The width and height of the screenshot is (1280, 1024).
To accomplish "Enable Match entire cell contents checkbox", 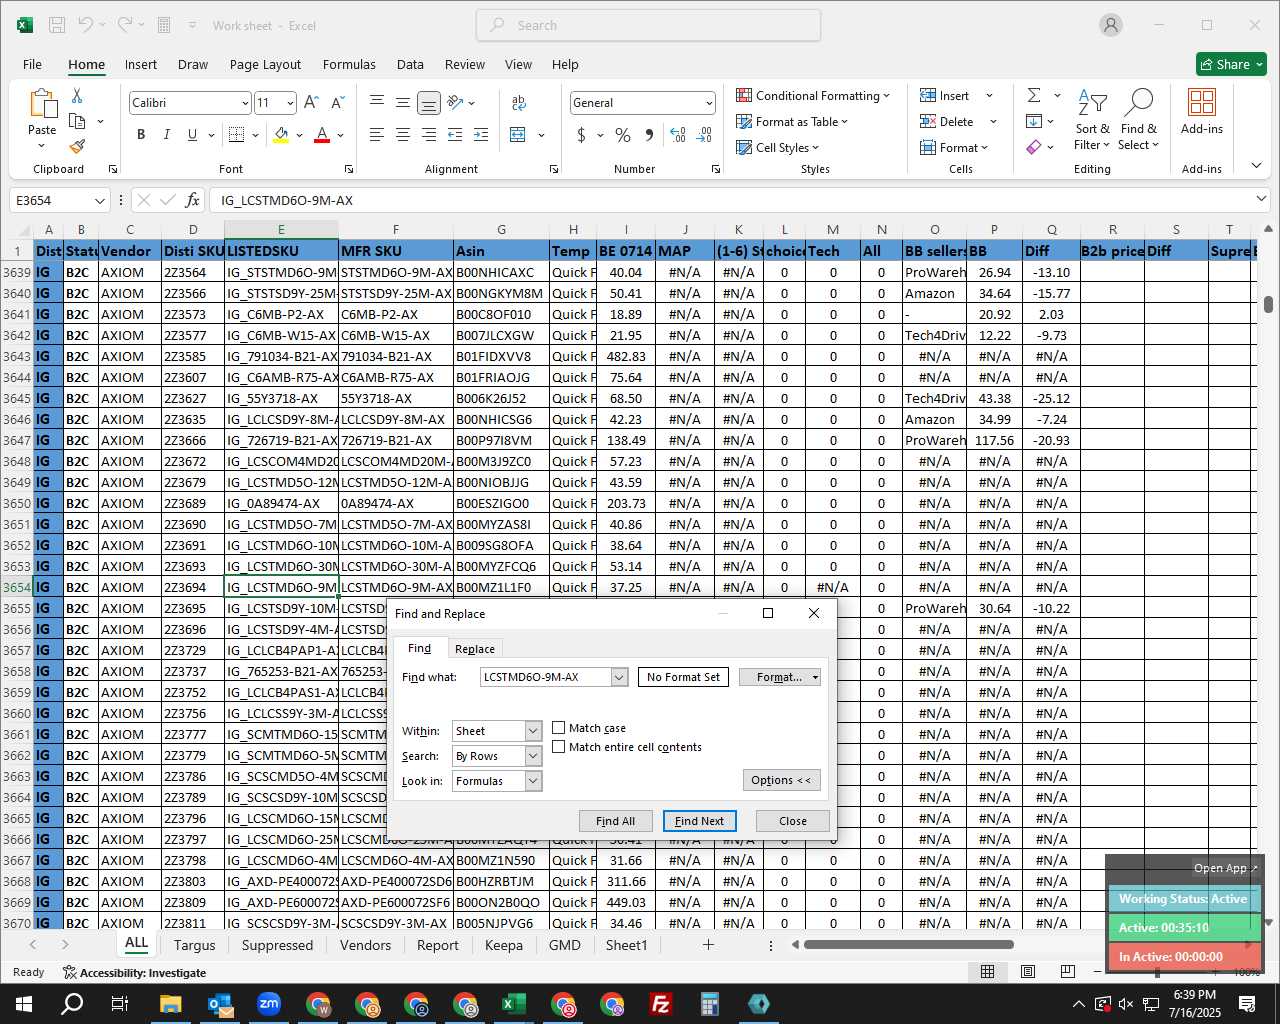I will pyautogui.click(x=559, y=747).
